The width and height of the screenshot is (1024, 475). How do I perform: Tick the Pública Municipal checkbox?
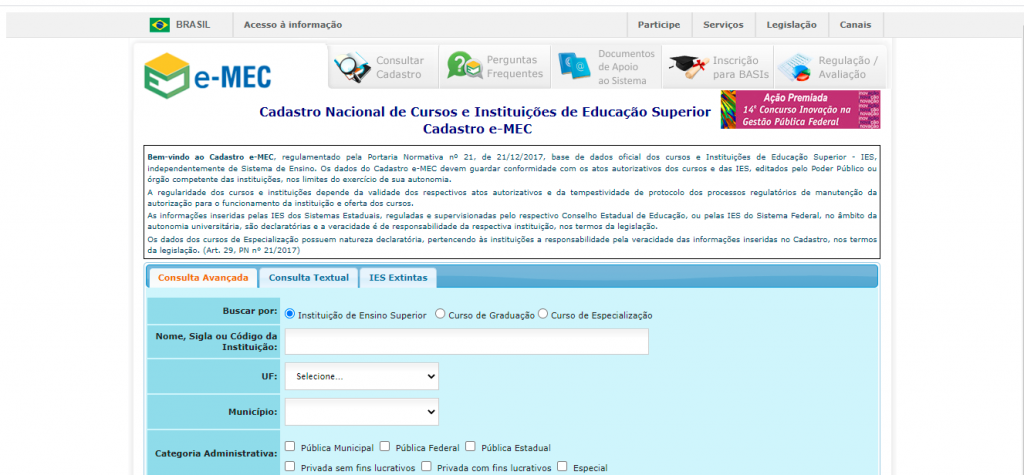click(290, 447)
